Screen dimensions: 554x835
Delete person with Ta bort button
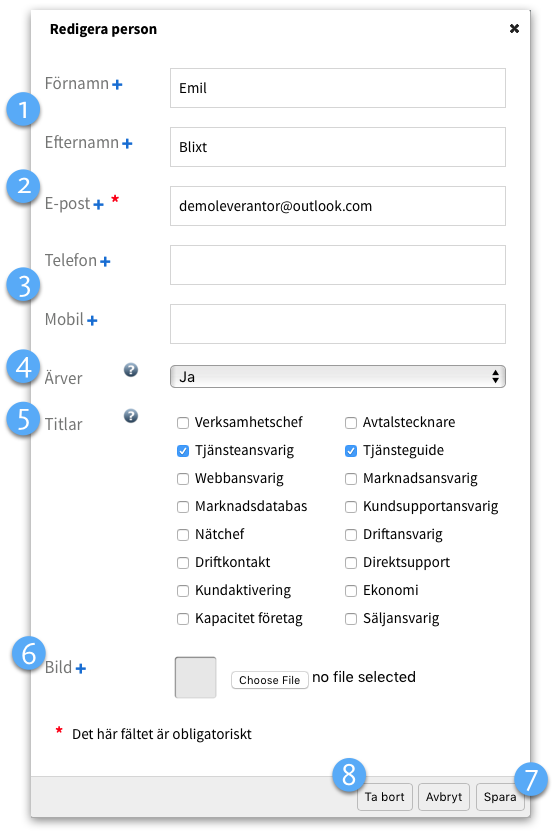[385, 797]
